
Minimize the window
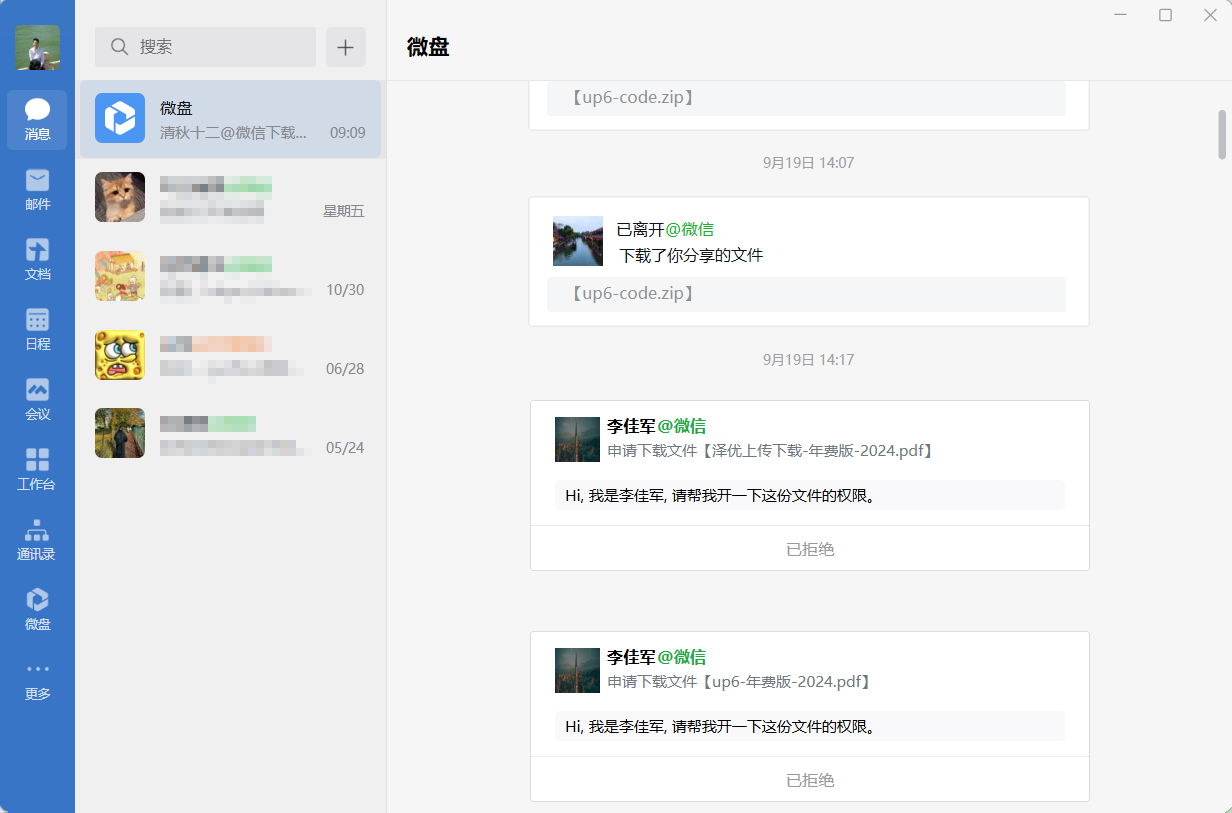click(x=1121, y=15)
